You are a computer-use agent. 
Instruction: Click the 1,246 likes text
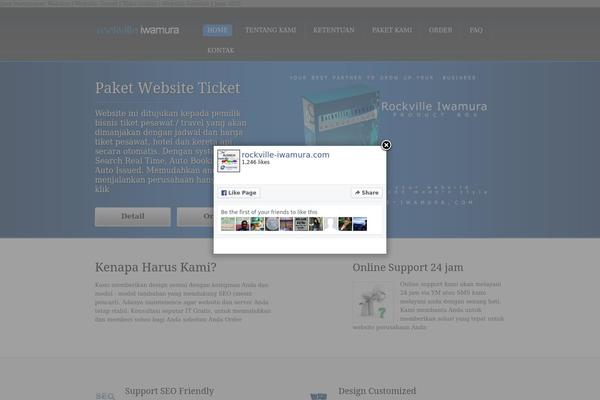click(x=255, y=162)
